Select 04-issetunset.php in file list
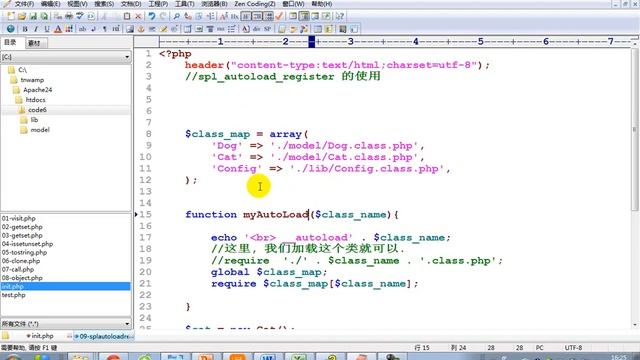640x360 pixels. (x=27, y=244)
